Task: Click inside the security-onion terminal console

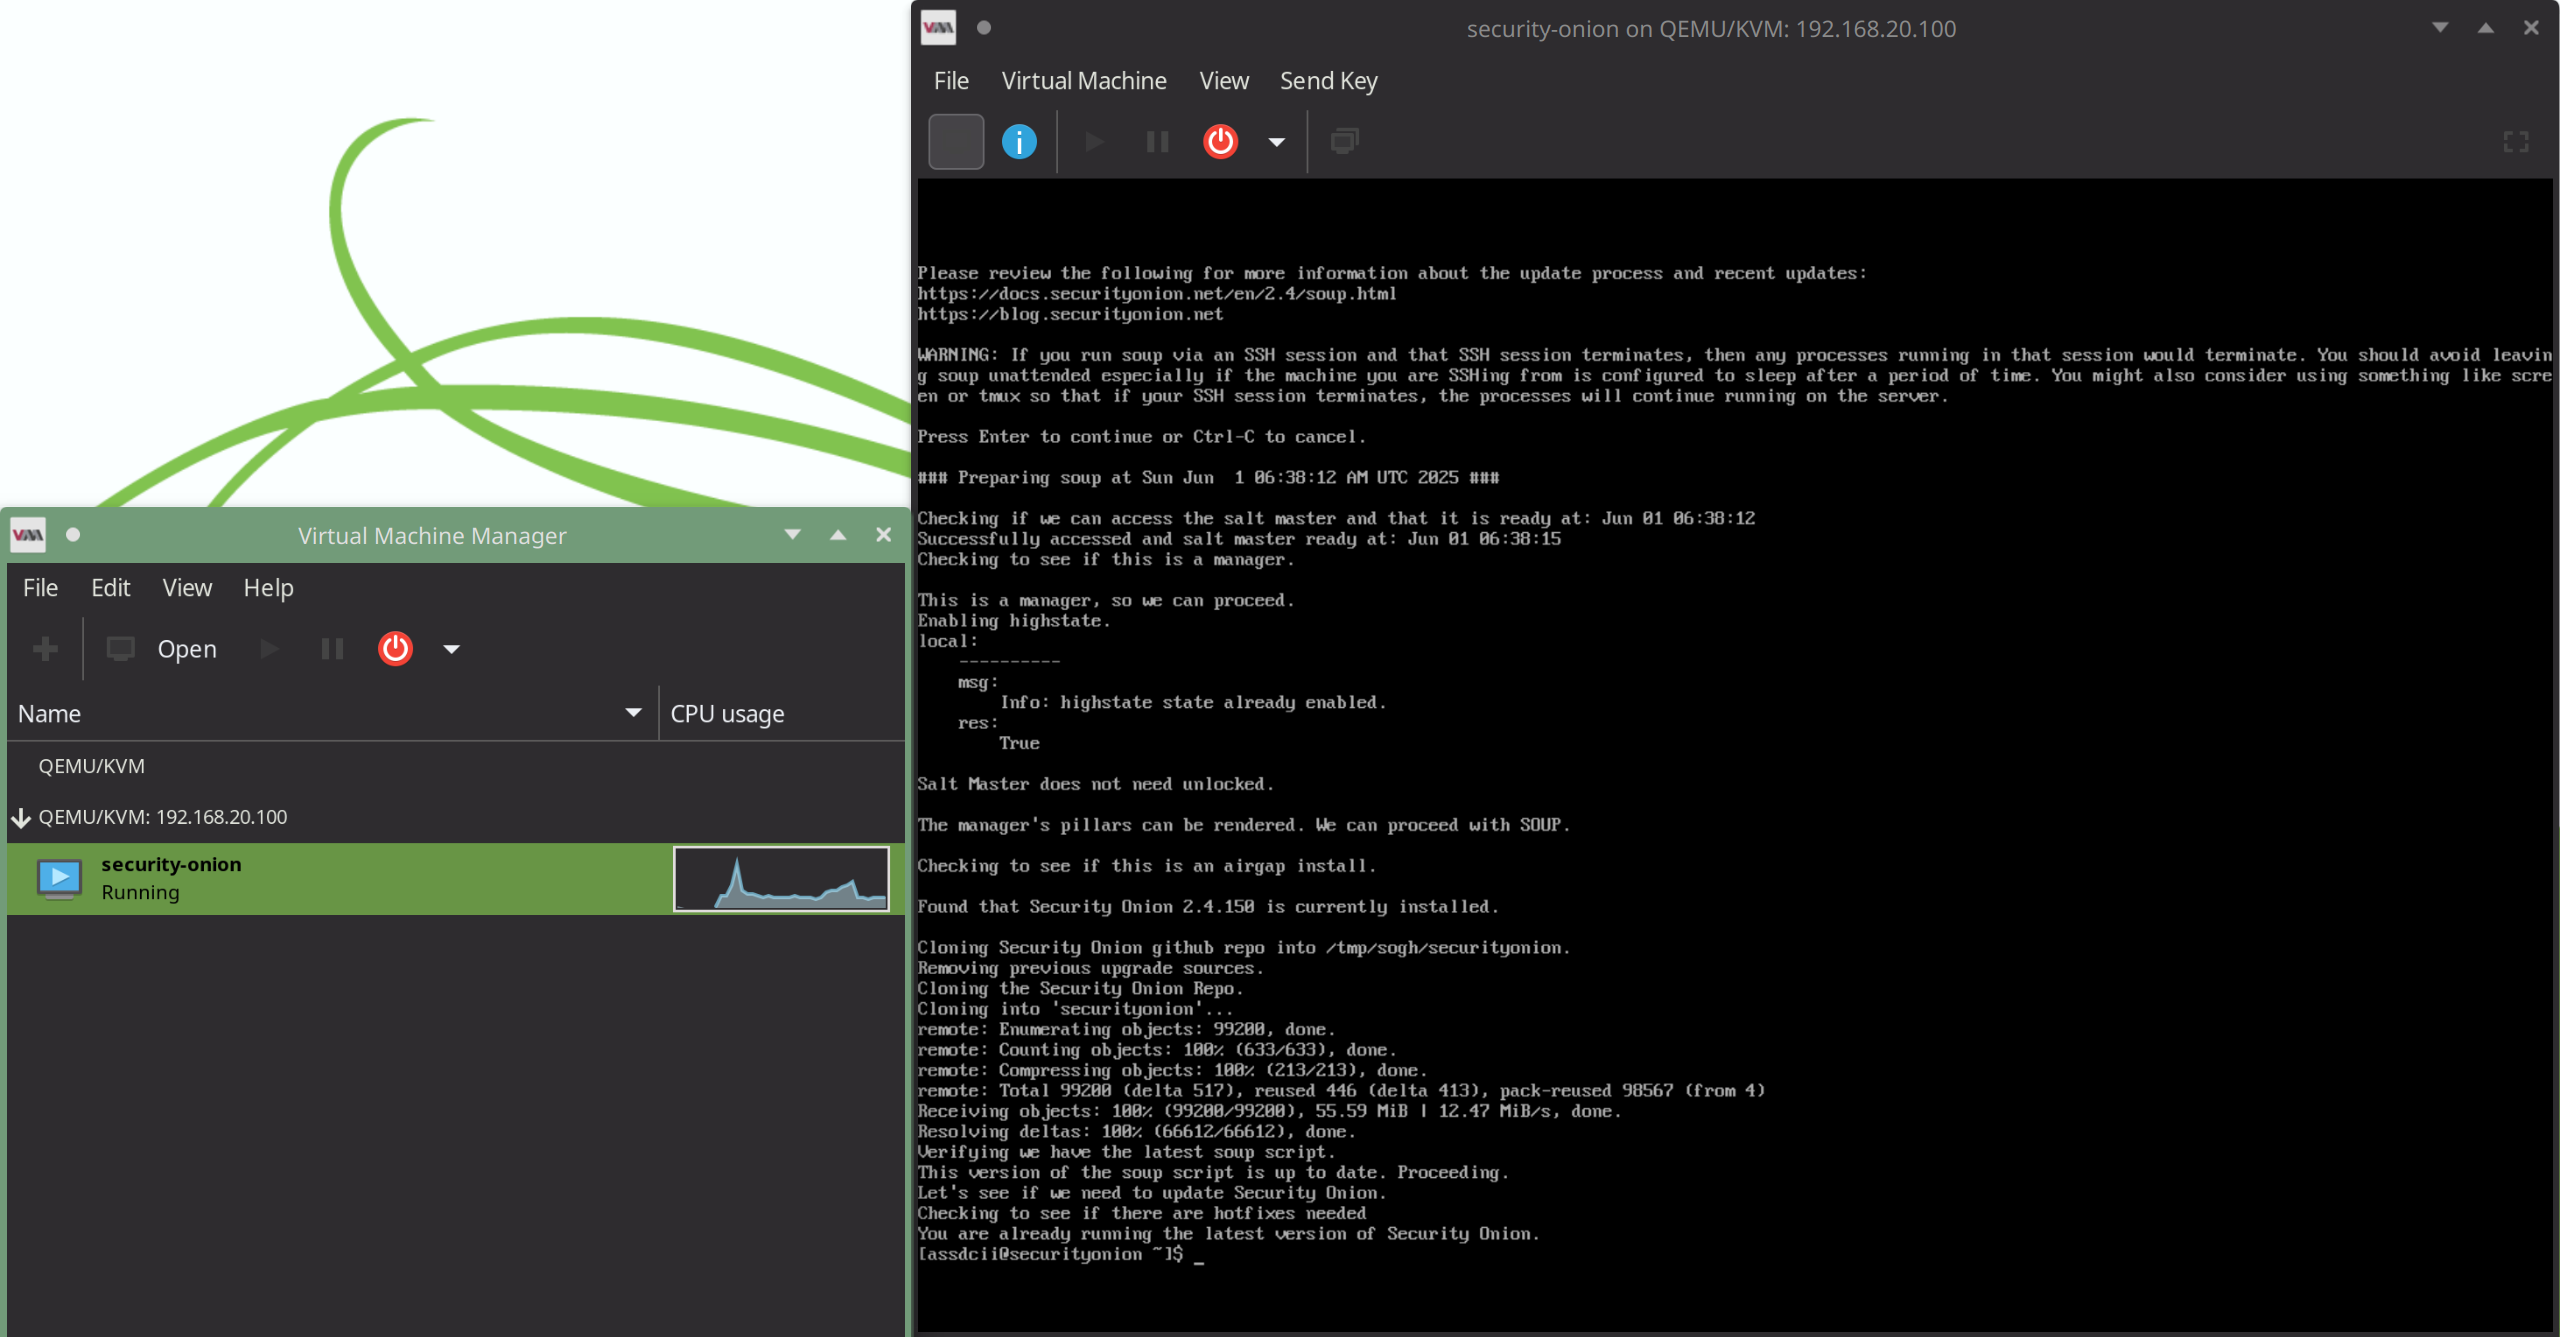Action: pyautogui.click(x=1735, y=755)
